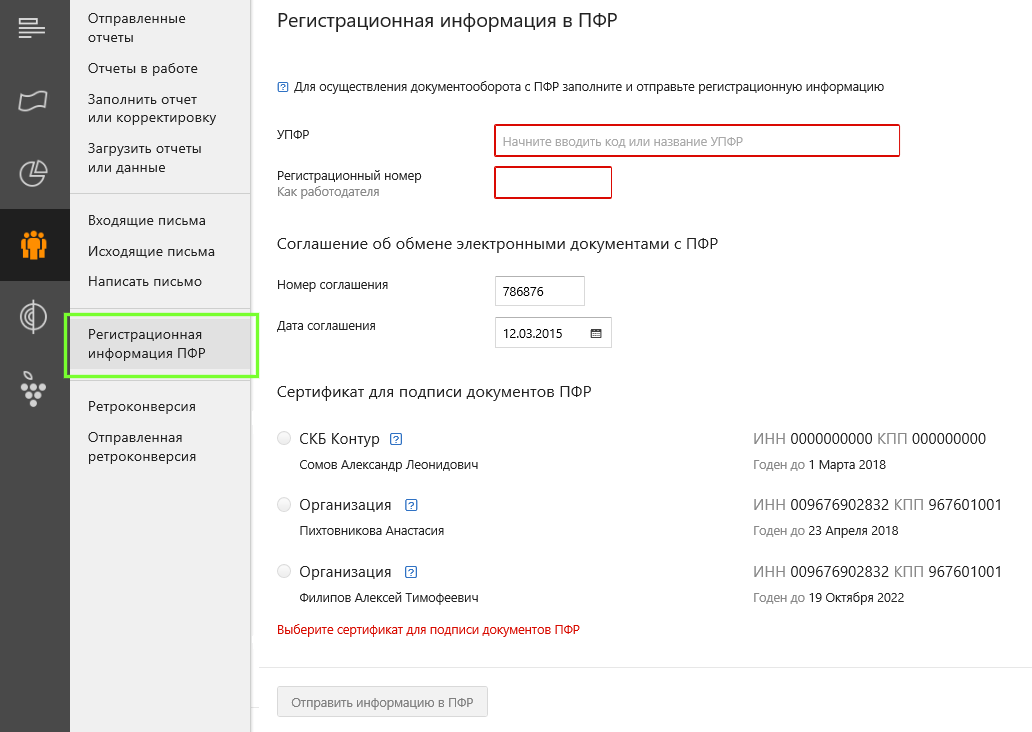Click the Дата соглашения date field
This screenshot has height=732, width=1032.
click(553, 333)
